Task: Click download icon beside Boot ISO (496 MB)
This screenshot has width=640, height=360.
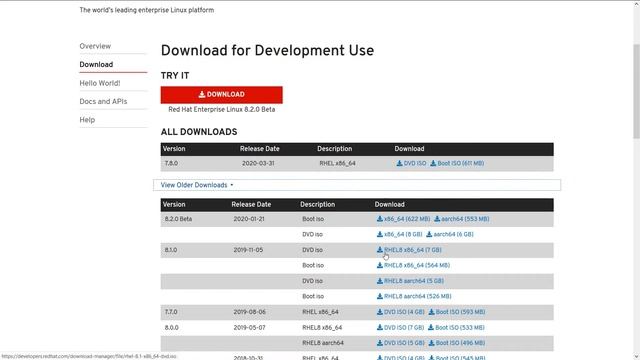Action: (x=431, y=343)
